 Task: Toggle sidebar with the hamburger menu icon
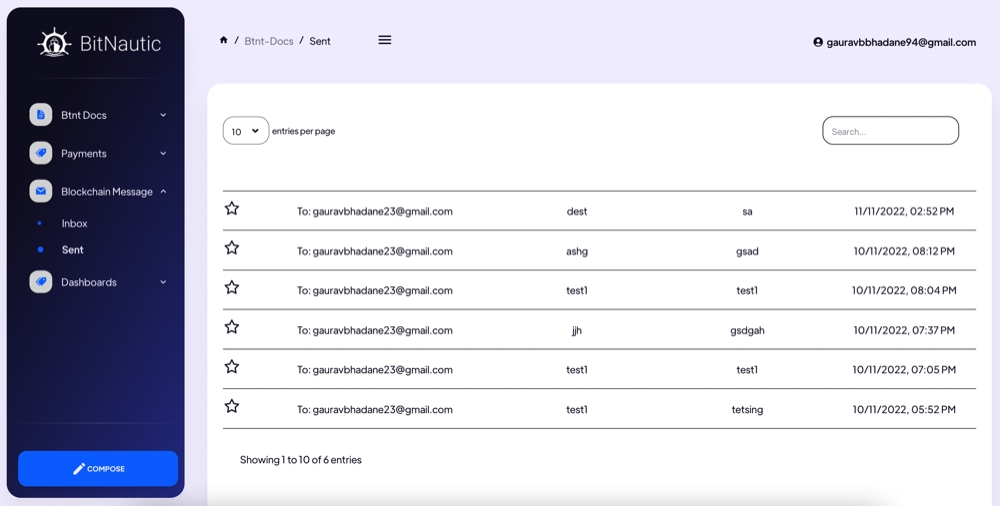click(385, 40)
